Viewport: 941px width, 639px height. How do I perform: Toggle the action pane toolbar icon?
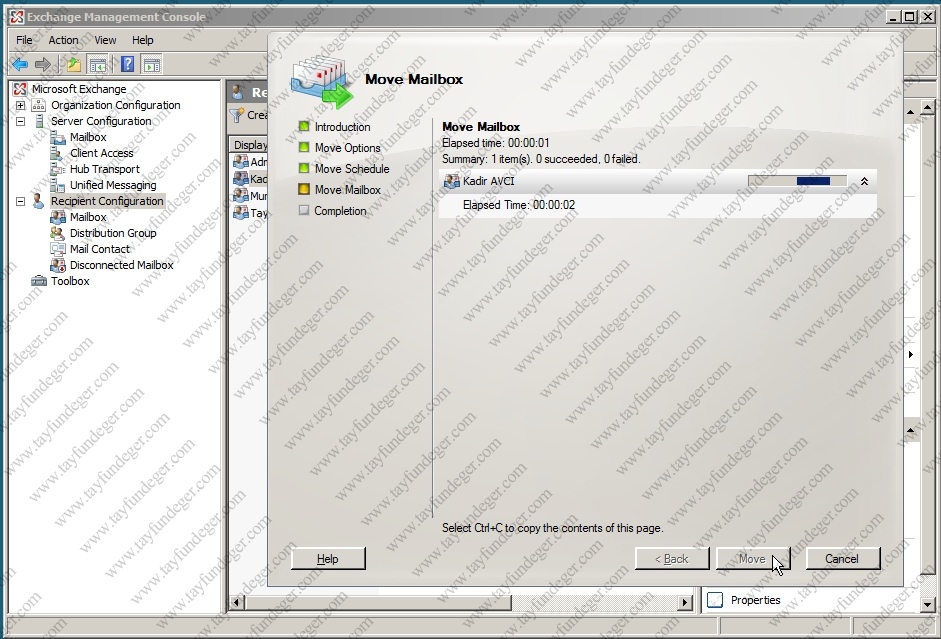tap(152, 64)
